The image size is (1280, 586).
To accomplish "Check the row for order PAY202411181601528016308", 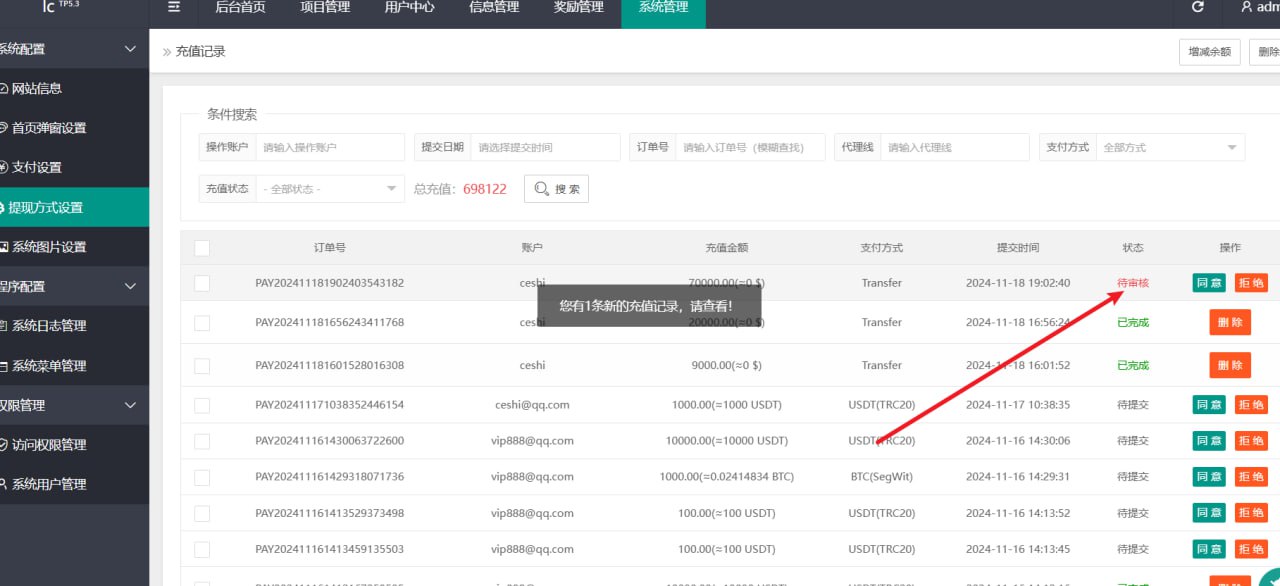I will (x=202, y=366).
